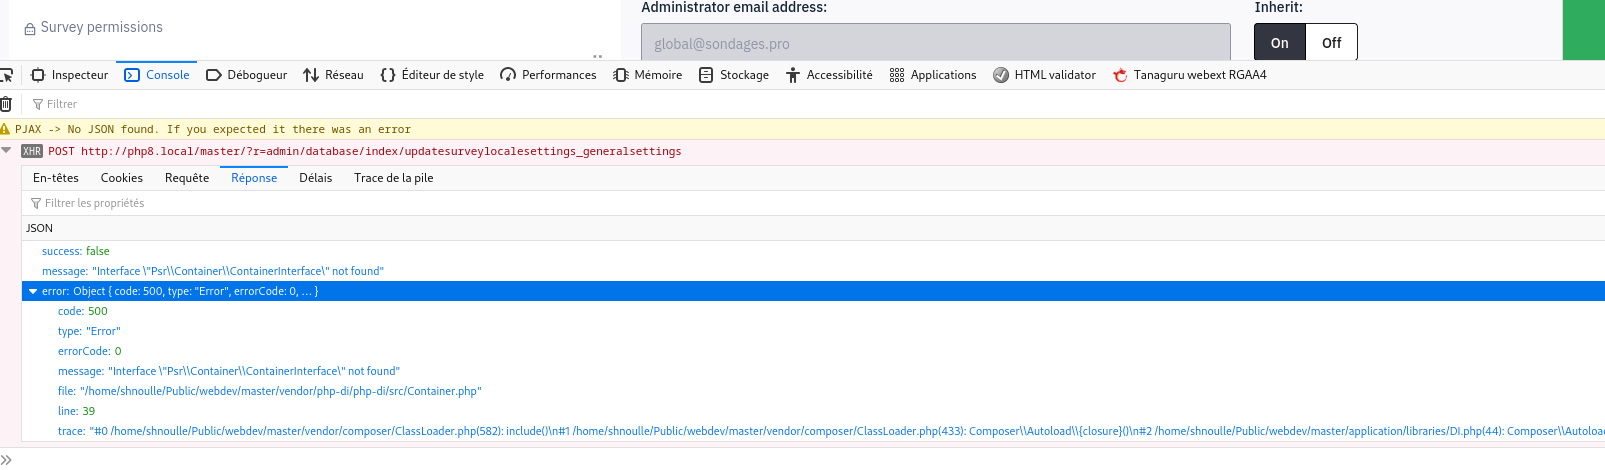
Task: Open the Performances panel
Action: 548,75
